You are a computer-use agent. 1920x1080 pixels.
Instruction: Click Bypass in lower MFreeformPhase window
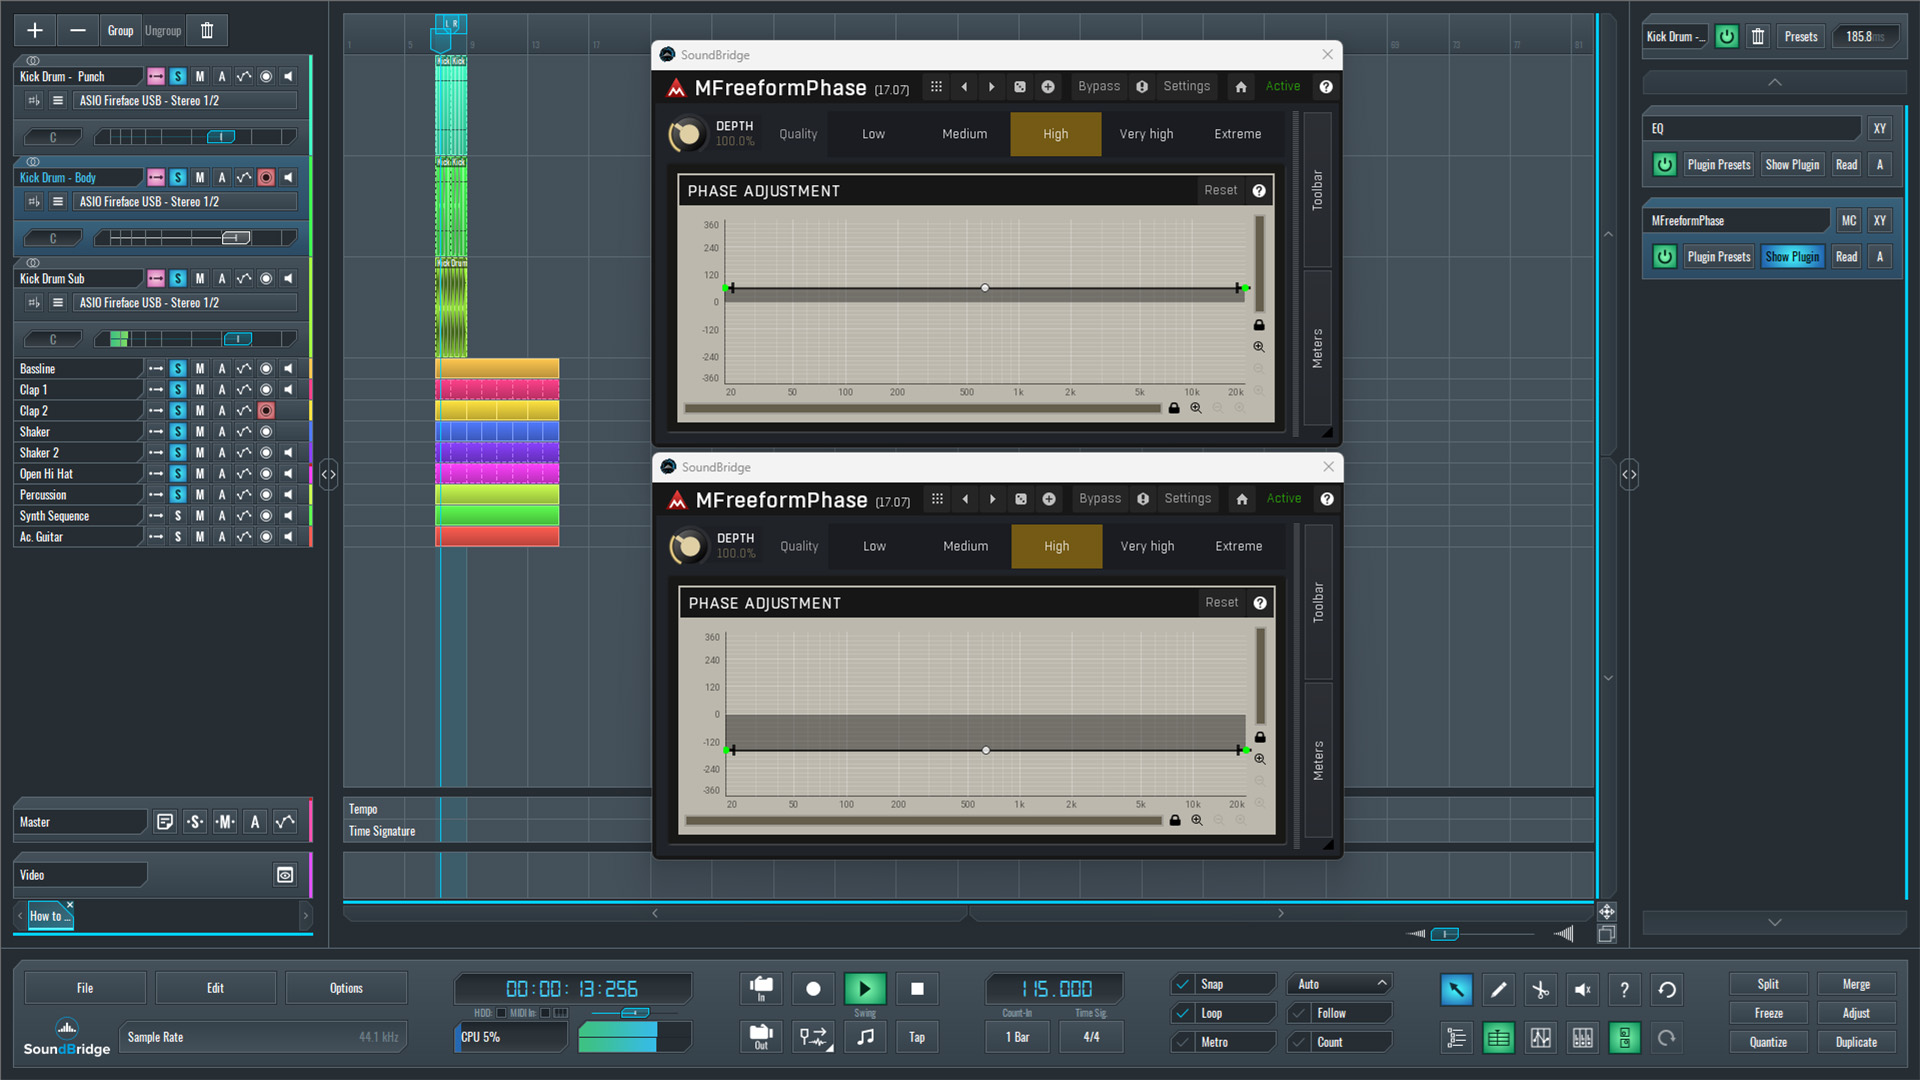(x=1099, y=499)
